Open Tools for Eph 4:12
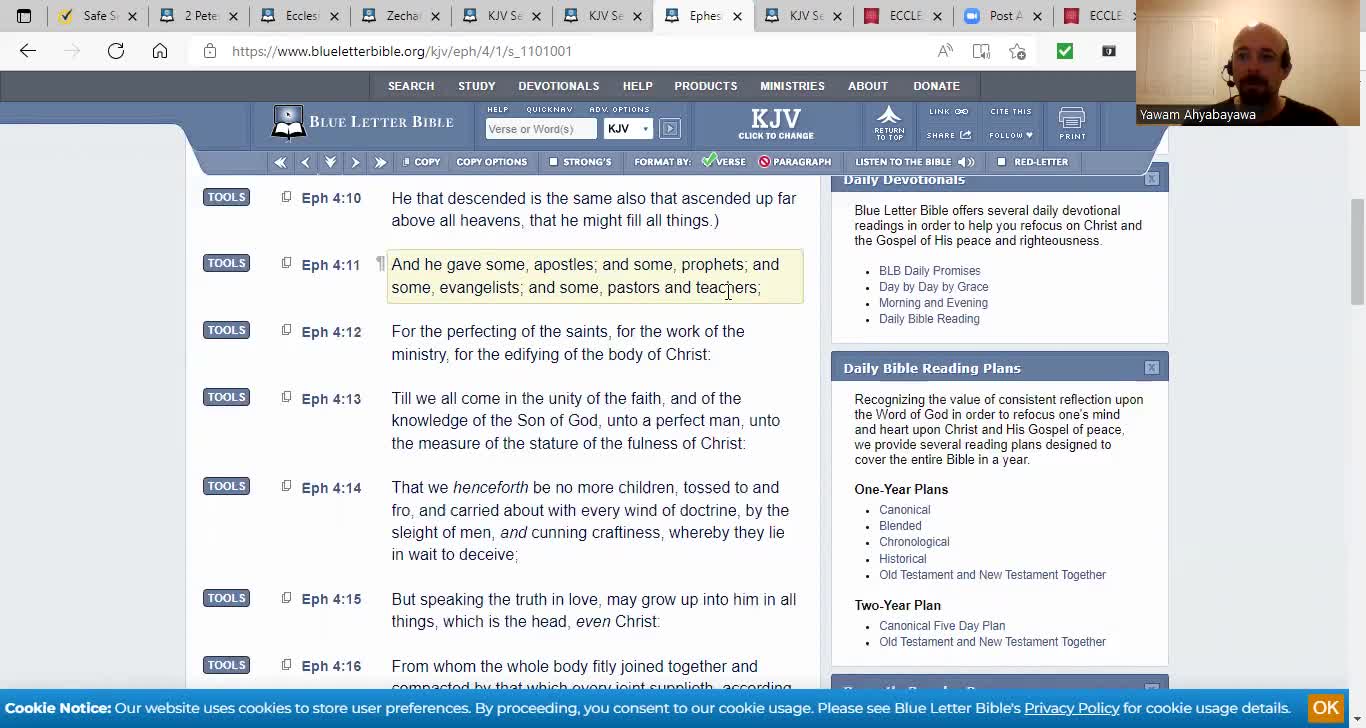The image size is (1366, 728). 226,330
